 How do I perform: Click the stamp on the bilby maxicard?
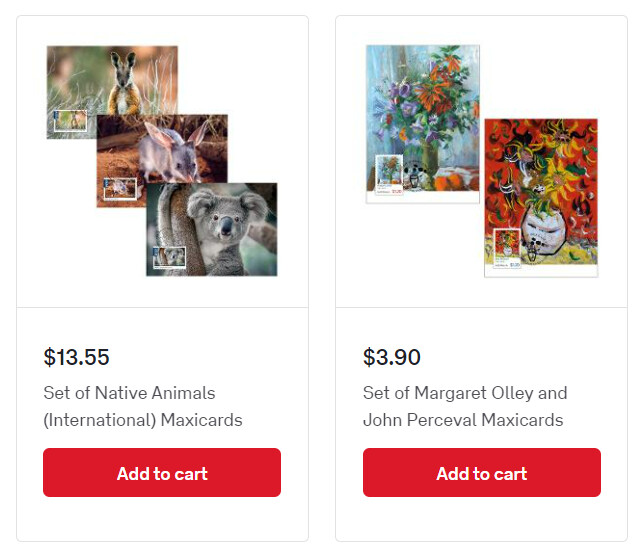(120, 188)
